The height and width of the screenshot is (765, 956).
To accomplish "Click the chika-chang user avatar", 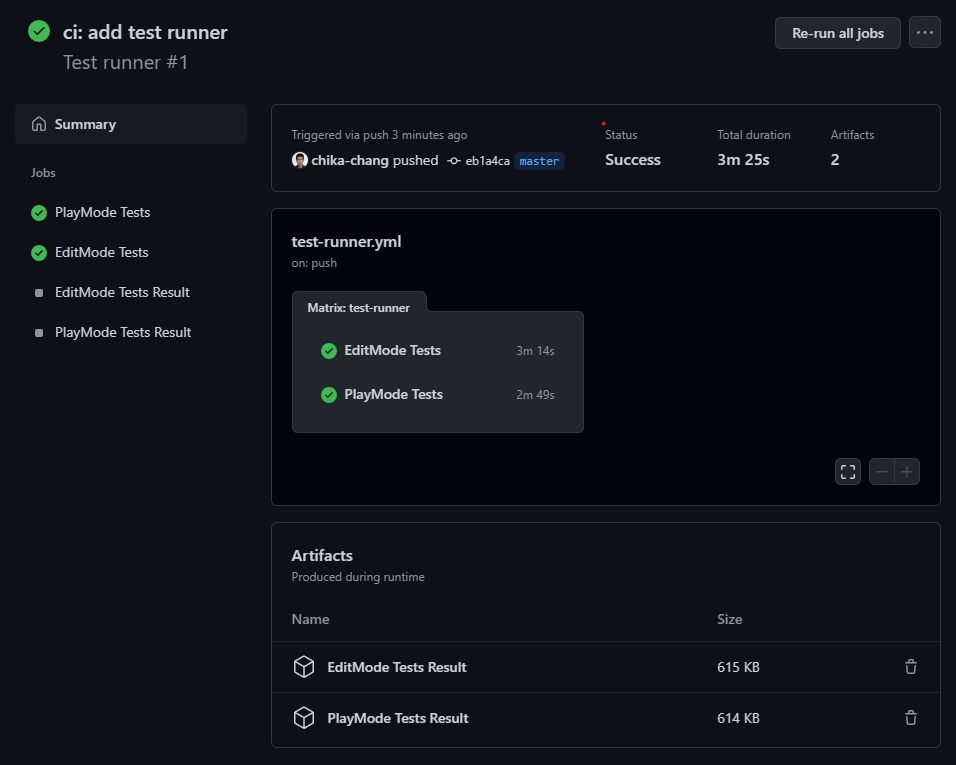I will tap(299, 160).
